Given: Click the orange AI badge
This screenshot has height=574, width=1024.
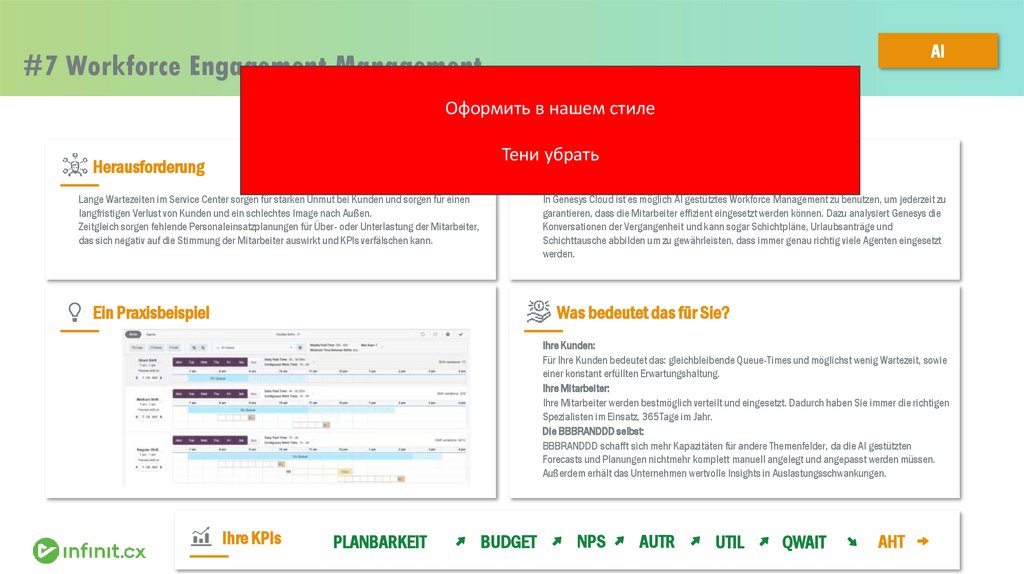Looking at the screenshot, I should [x=938, y=51].
